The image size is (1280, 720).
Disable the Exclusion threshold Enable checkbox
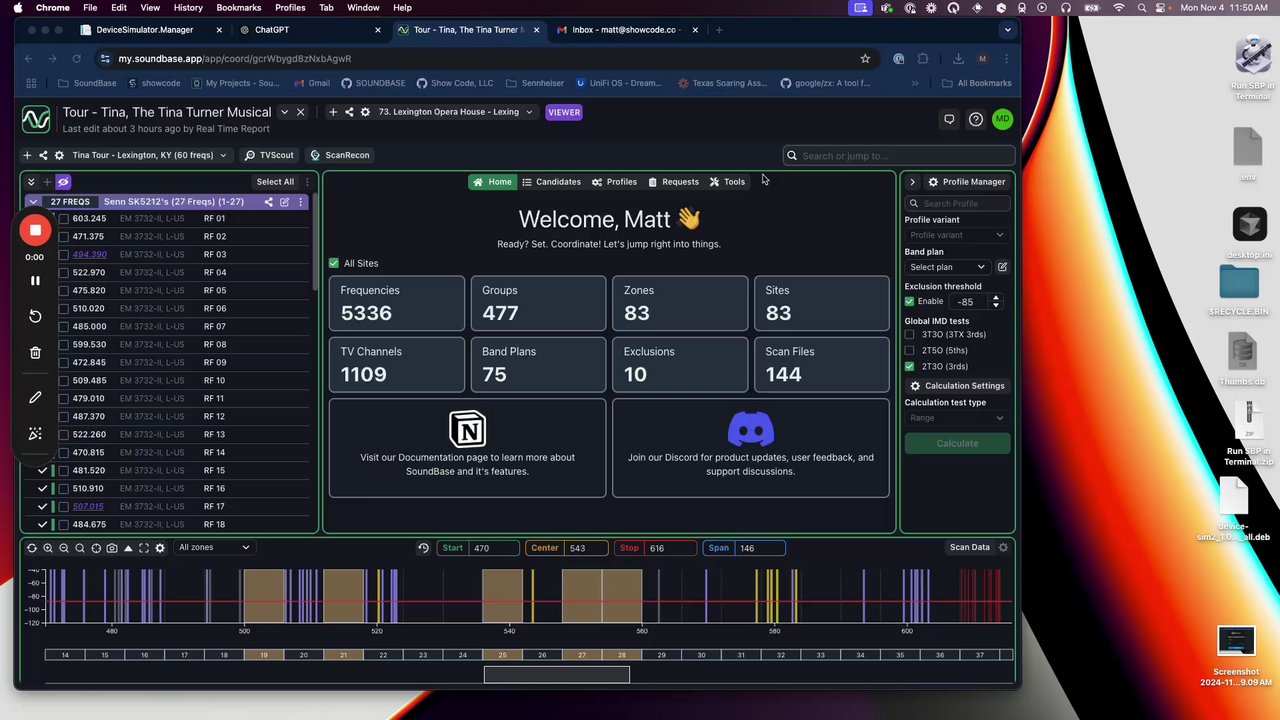coord(909,301)
